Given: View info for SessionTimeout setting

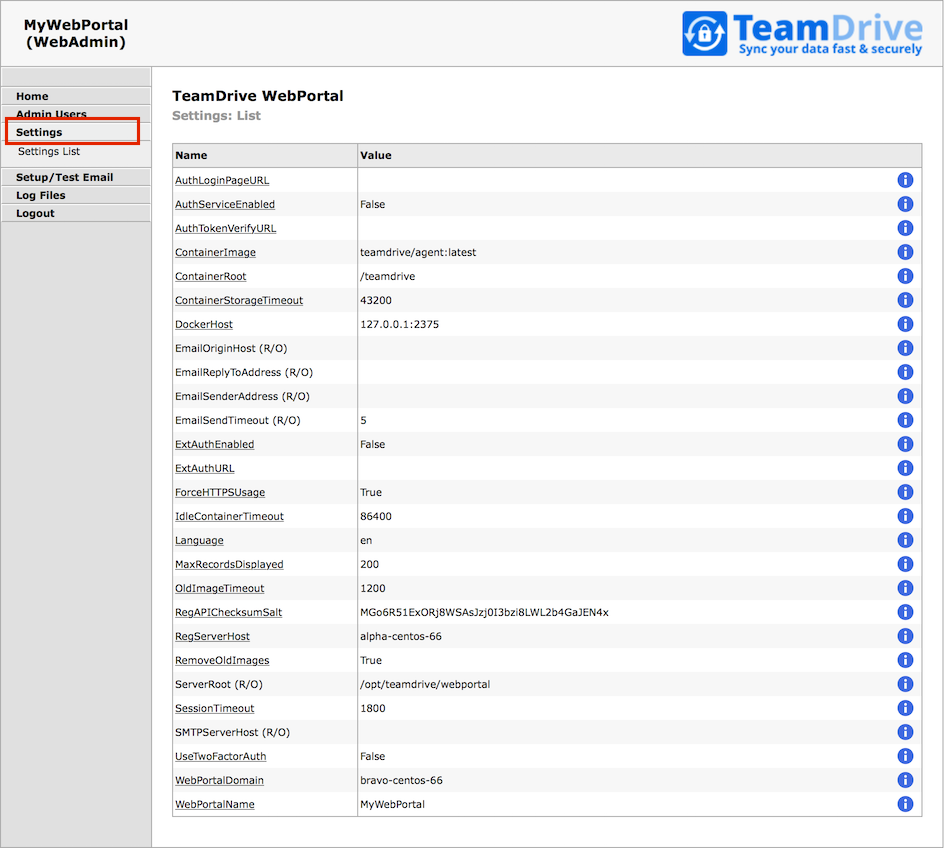Looking at the screenshot, I should click(905, 708).
